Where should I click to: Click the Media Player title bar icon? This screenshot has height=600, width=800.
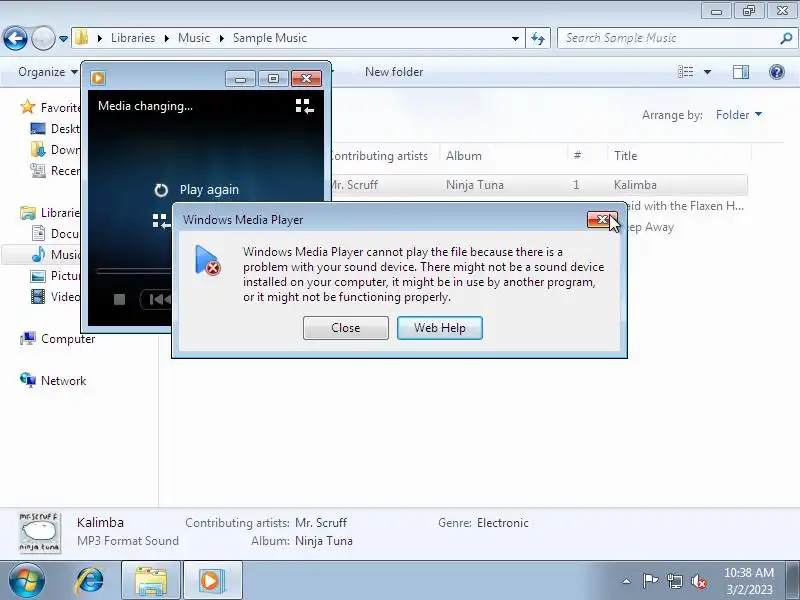pyautogui.click(x=98, y=78)
